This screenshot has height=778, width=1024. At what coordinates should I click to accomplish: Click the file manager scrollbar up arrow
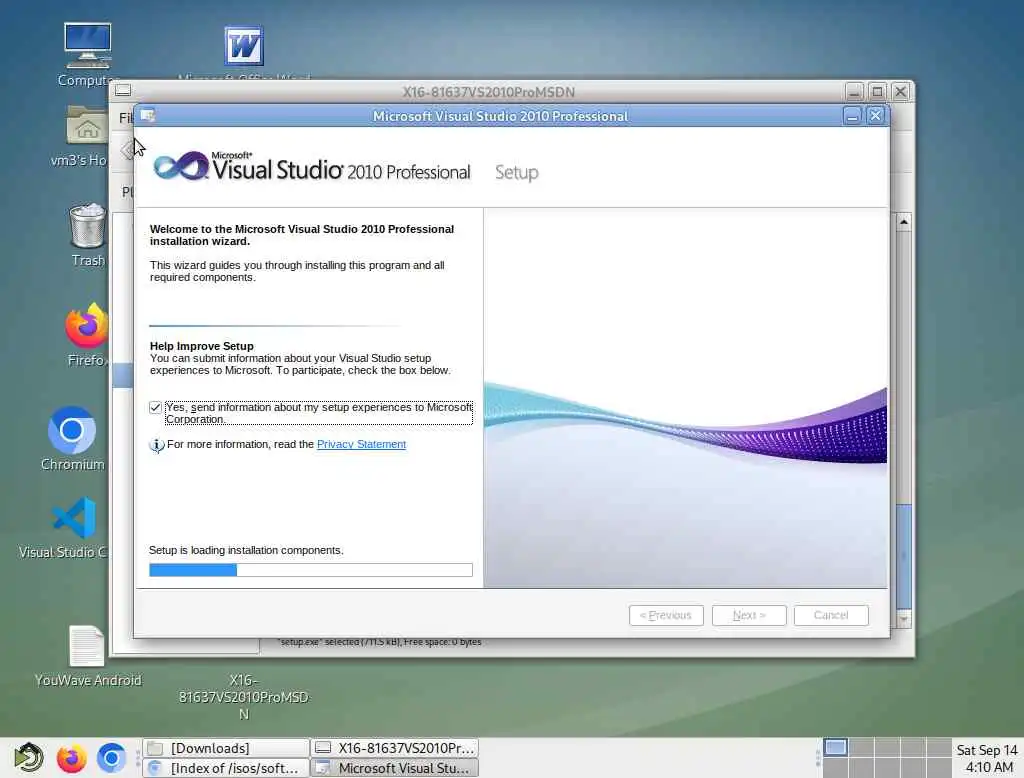(904, 223)
